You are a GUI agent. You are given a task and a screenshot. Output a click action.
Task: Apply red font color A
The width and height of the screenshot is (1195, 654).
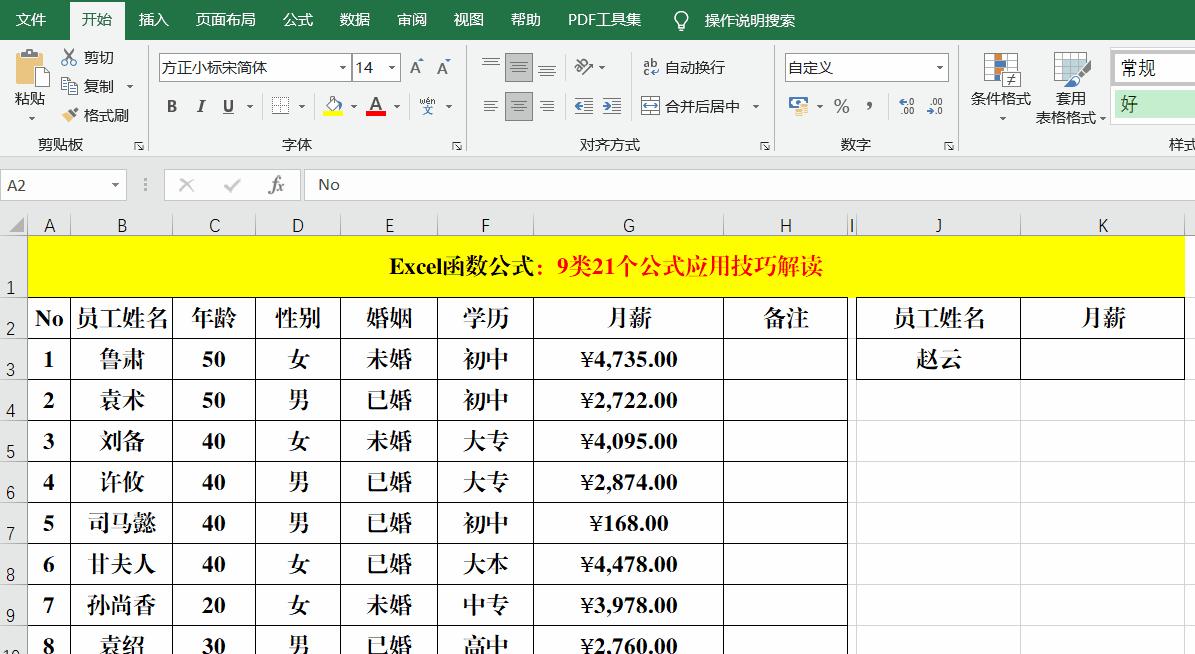tap(376, 106)
